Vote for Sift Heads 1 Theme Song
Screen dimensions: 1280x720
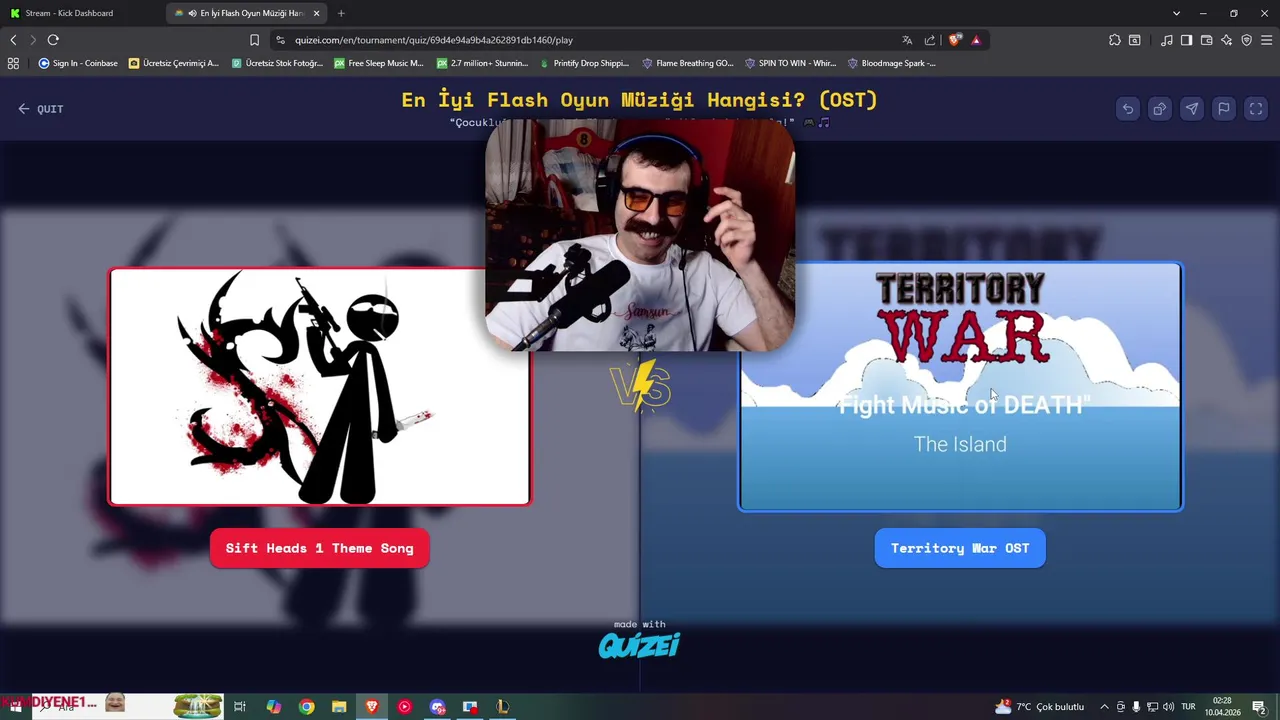click(x=319, y=548)
